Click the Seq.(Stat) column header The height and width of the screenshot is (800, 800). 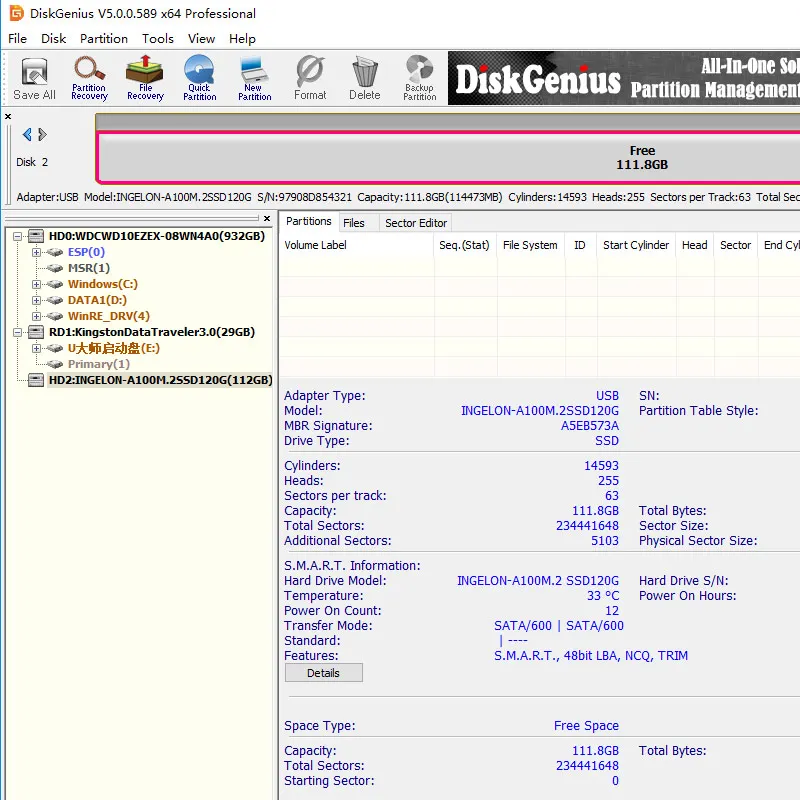click(464, 245)
